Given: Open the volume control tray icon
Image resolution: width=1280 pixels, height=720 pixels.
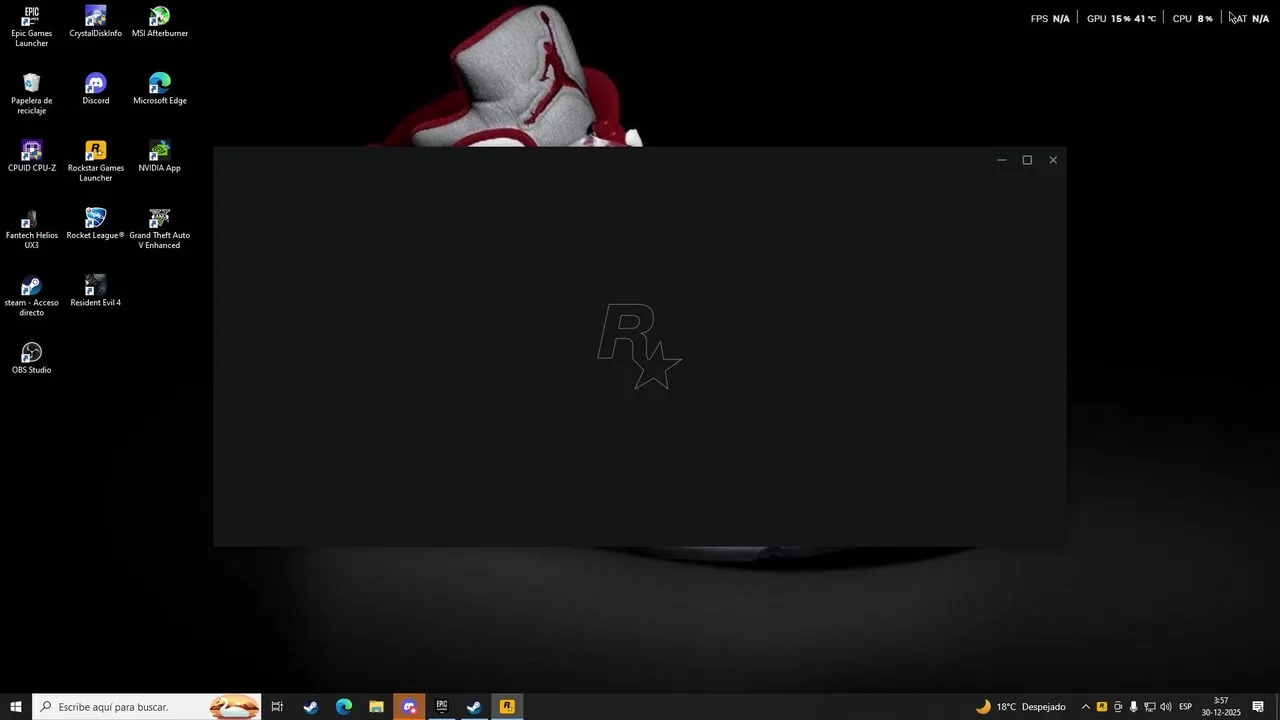Looking at the screenshot, I should pyautogui.click(x=1166, y=707).
